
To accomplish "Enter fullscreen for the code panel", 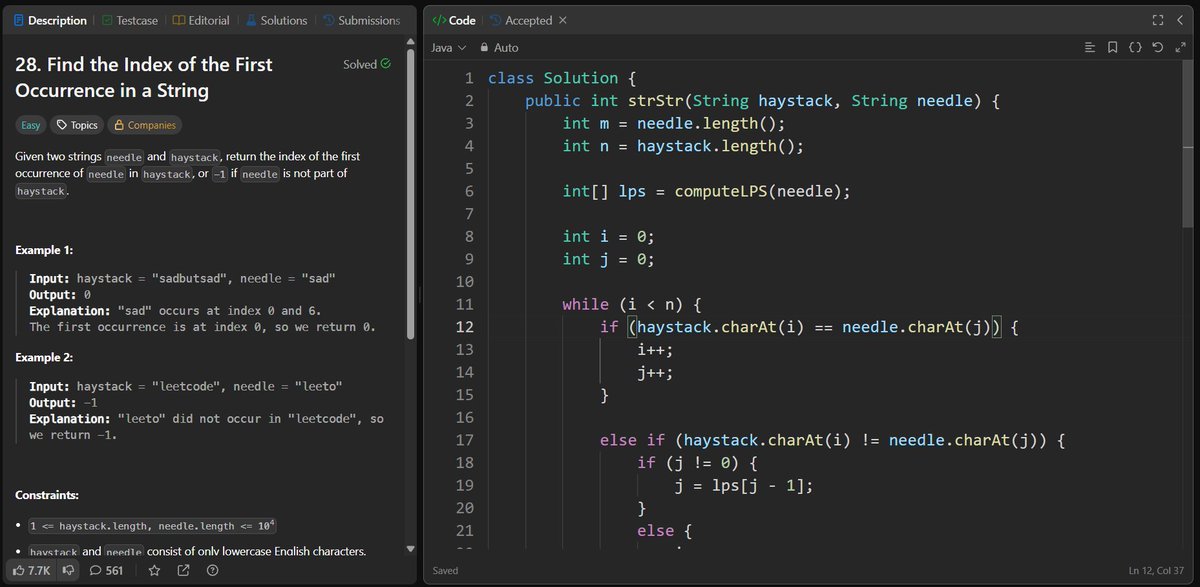I will [x=1158, y=20].
